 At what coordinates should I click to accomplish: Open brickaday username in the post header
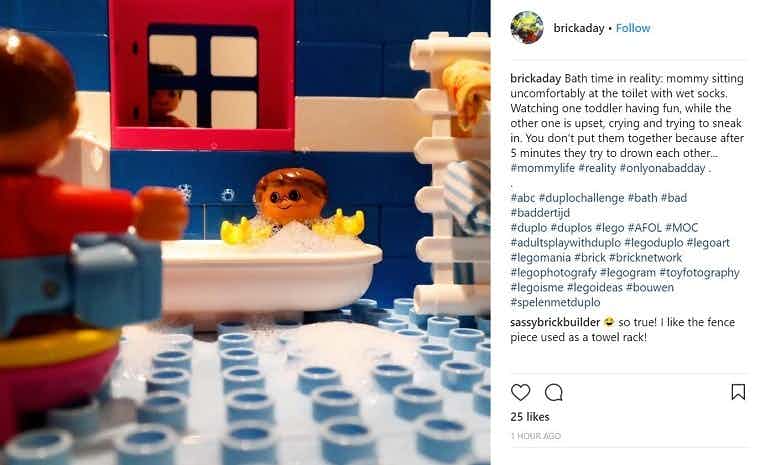point(579,28)
